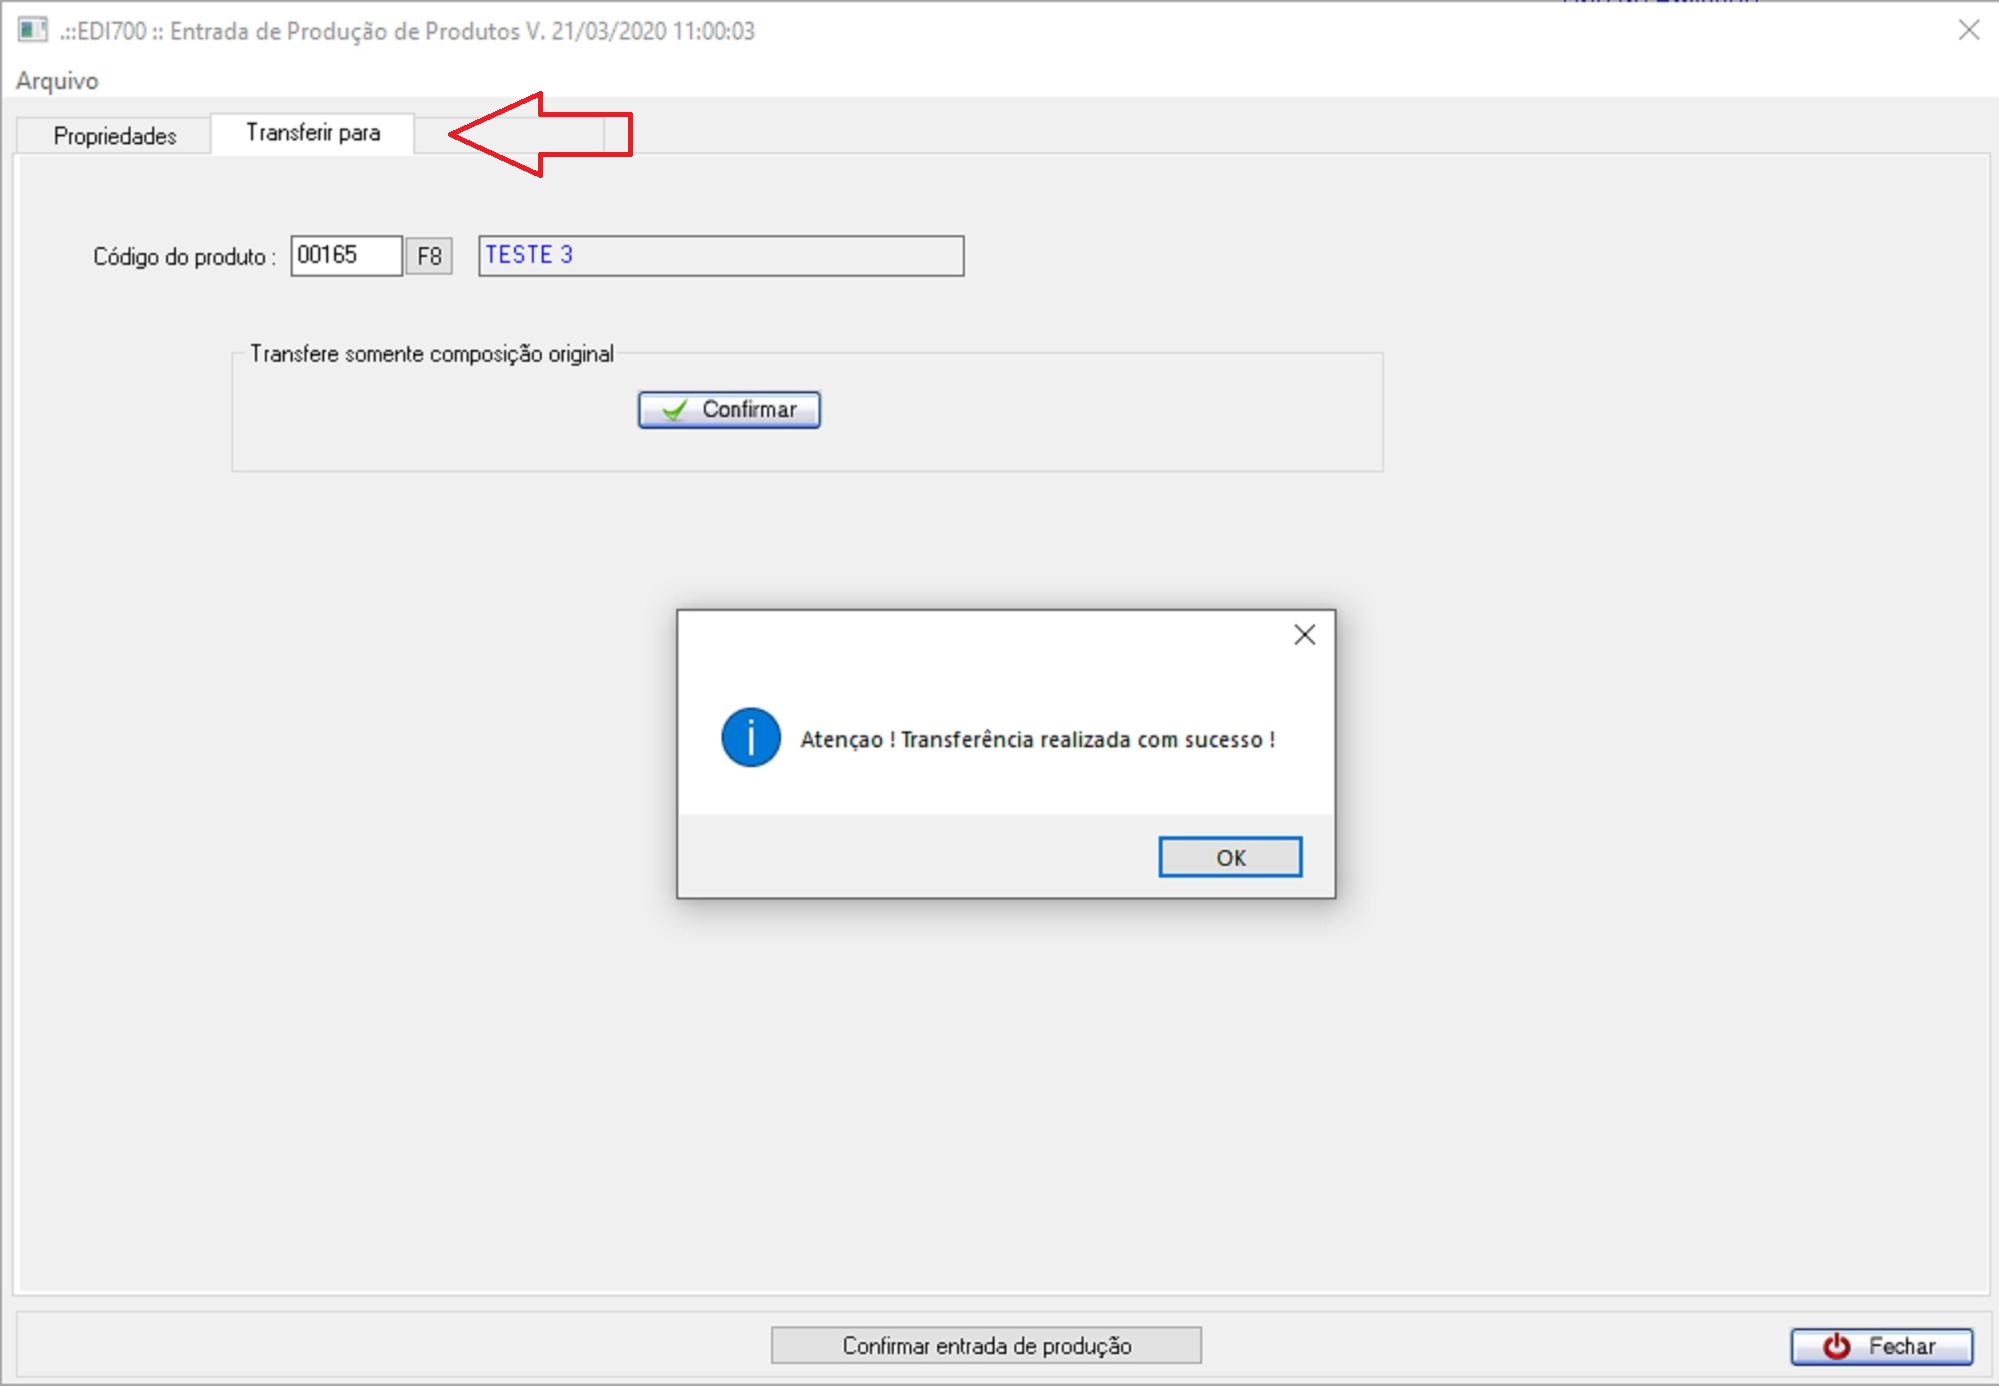
Task: Click Confirmar entrada de produção button
Action: click(x=986, y=1346)
